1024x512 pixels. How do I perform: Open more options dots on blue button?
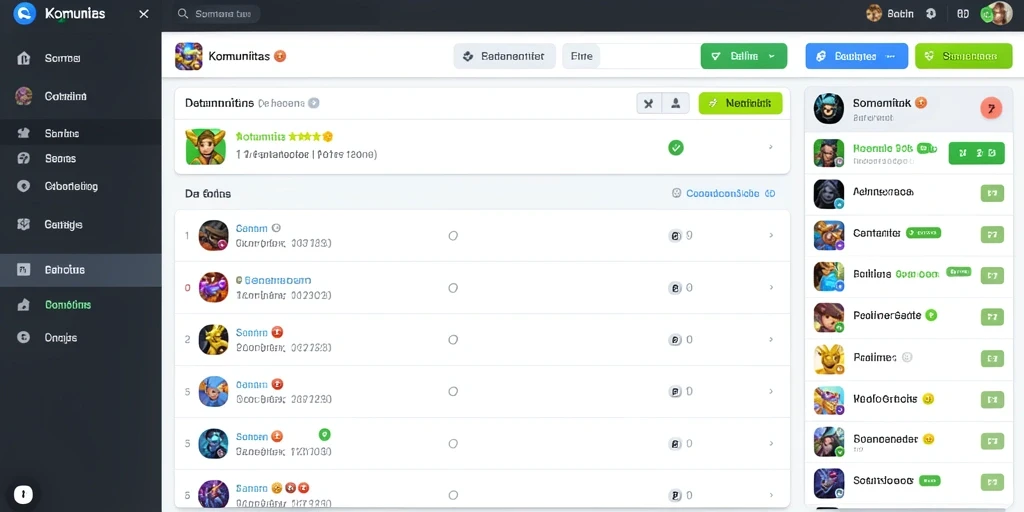pos(890,57)
